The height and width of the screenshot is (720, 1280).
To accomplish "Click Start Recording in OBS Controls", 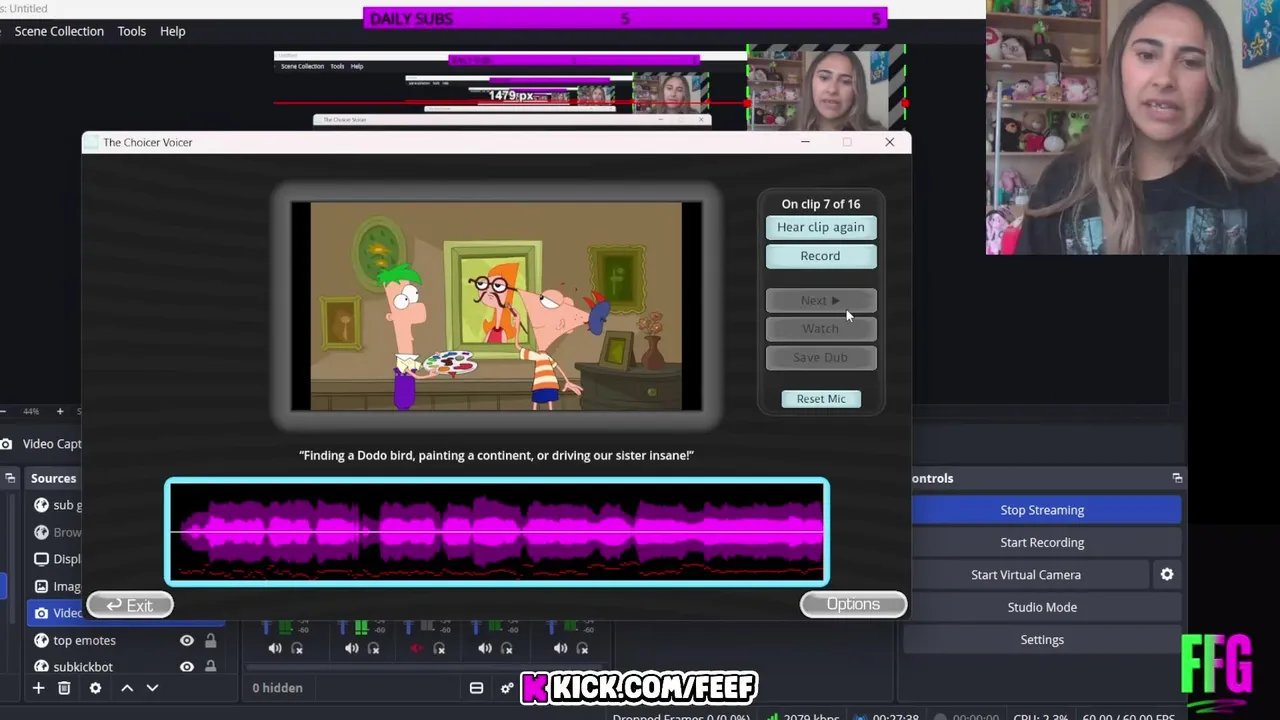I will [x=1042, y=542].
